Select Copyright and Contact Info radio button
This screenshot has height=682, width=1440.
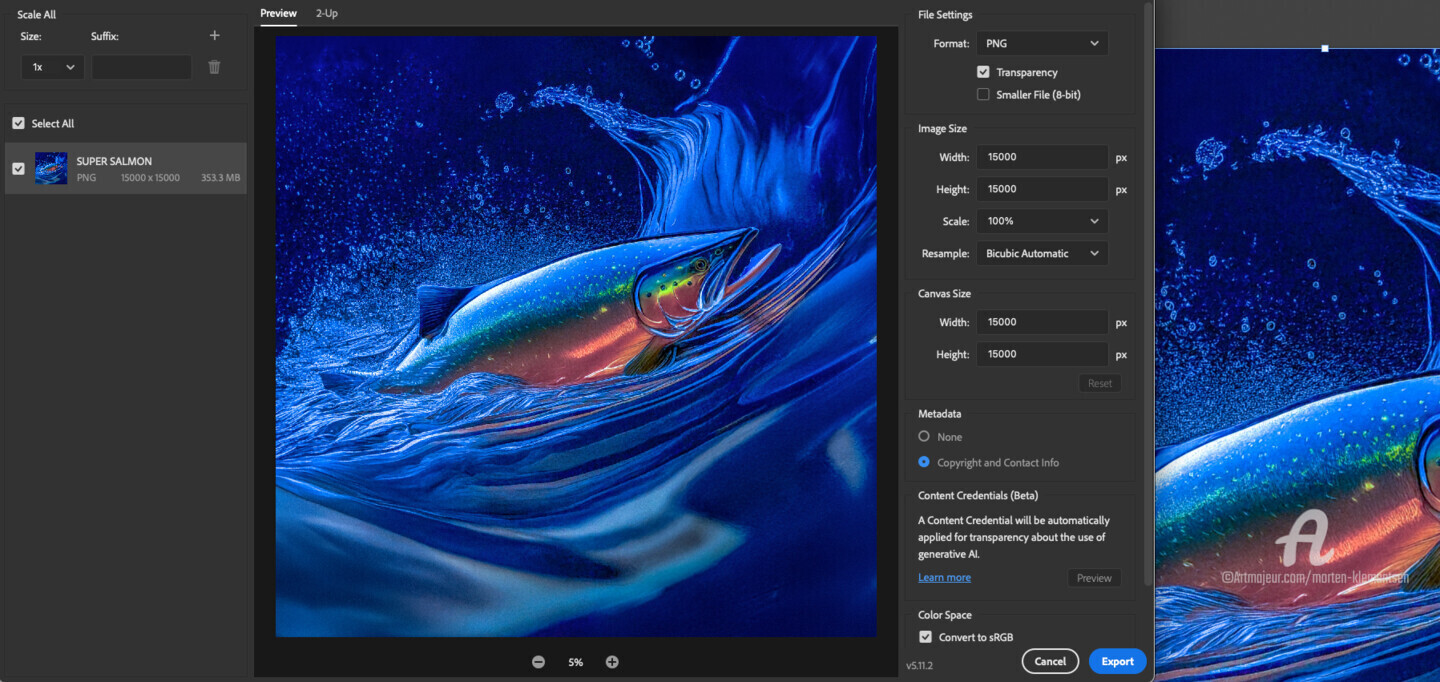pos(924,462)
